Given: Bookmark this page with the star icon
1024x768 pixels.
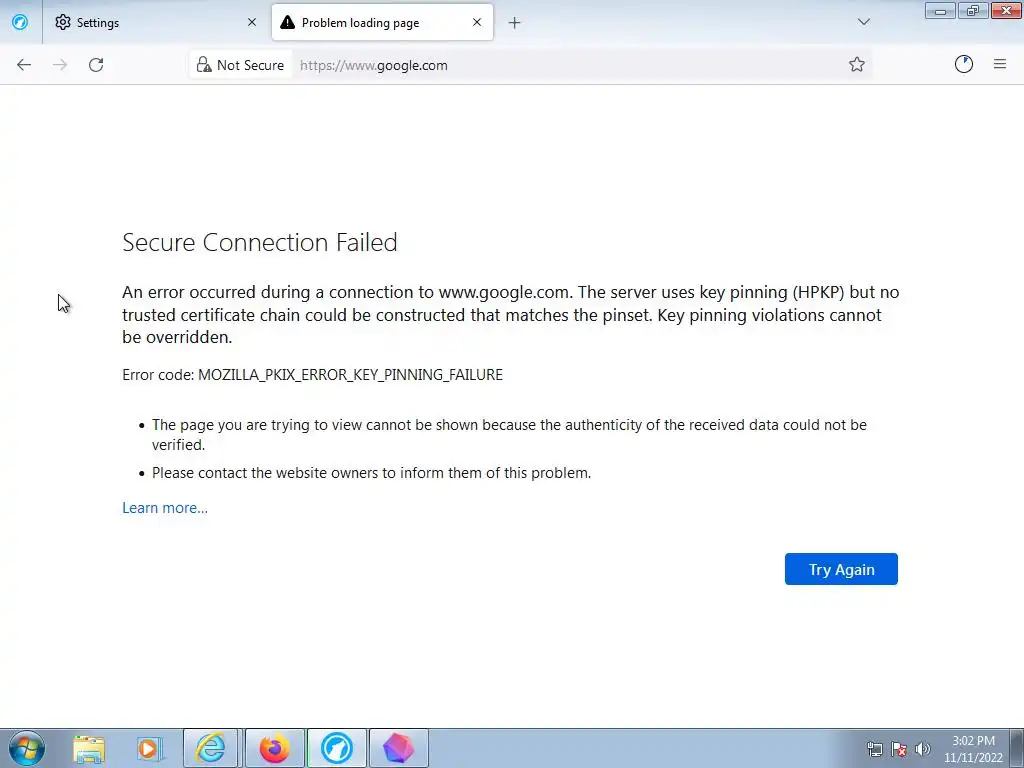Looking at the screenshot, I should point(857,65).
